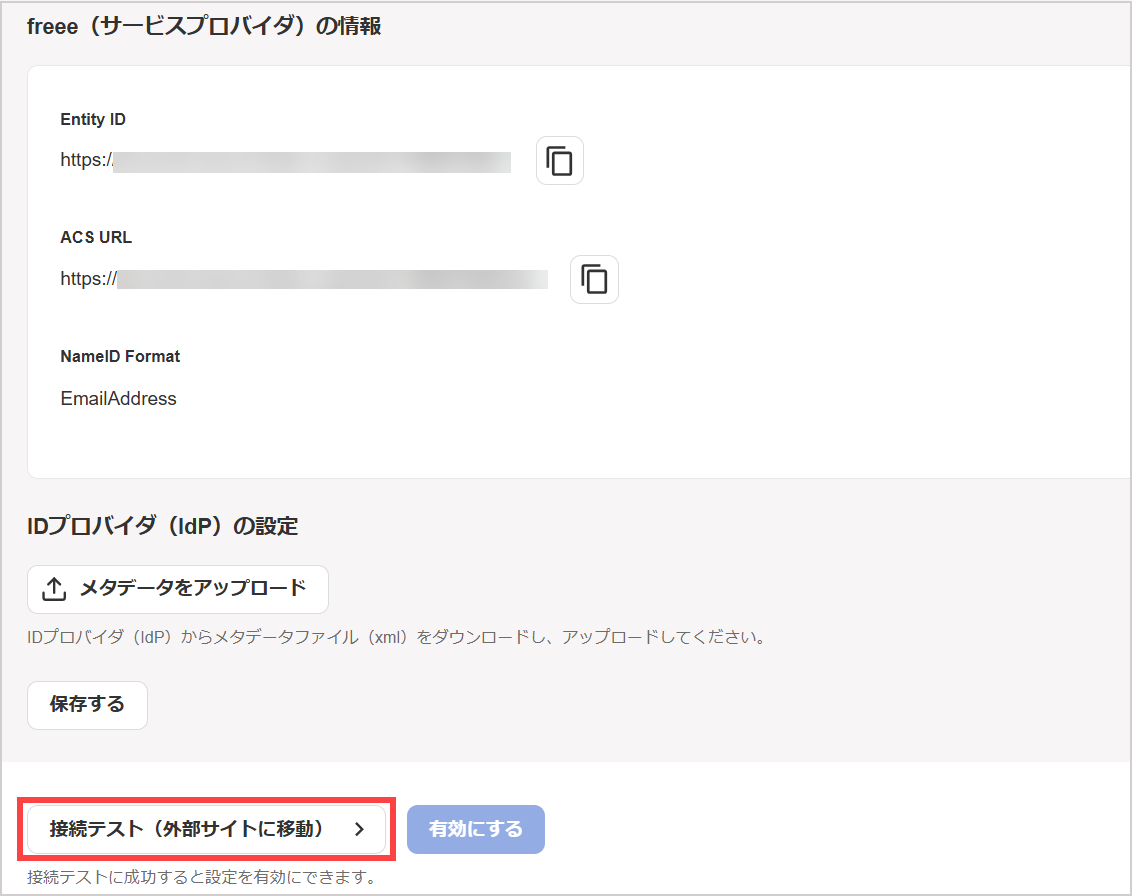This screenshot has width=1132, height=896.
Task: Click the ACS URL field label
Action: [x=96, y=238]
